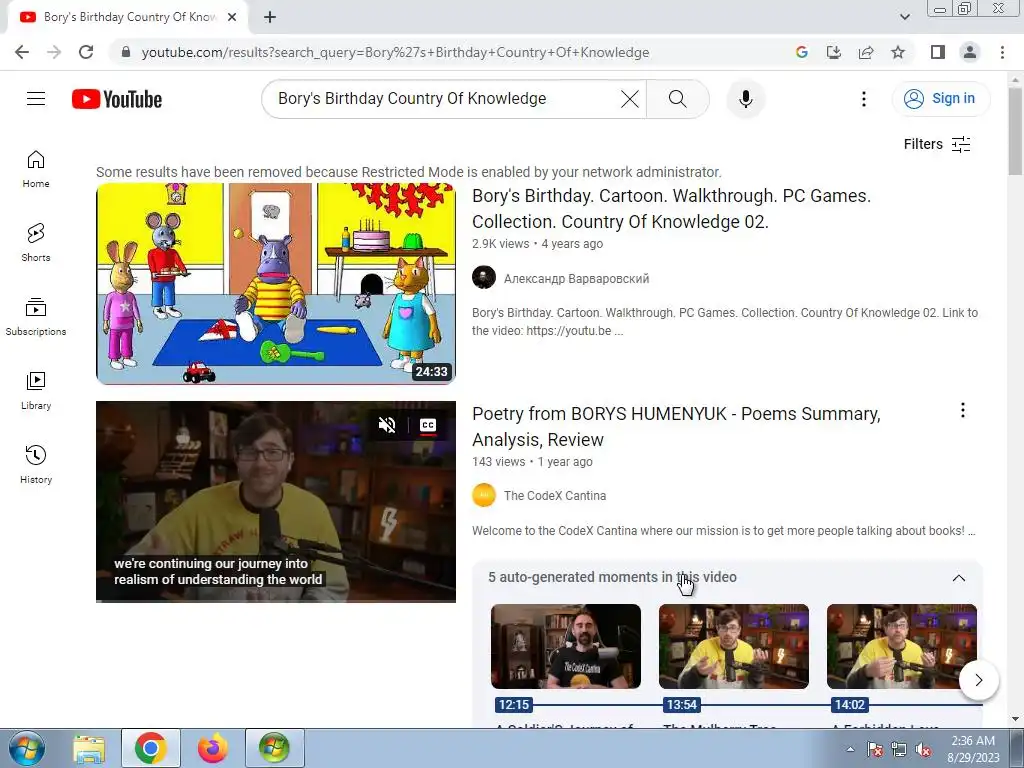
Task: Click Александр Варваровский channel avatar
Action: (x=484, y=278)
